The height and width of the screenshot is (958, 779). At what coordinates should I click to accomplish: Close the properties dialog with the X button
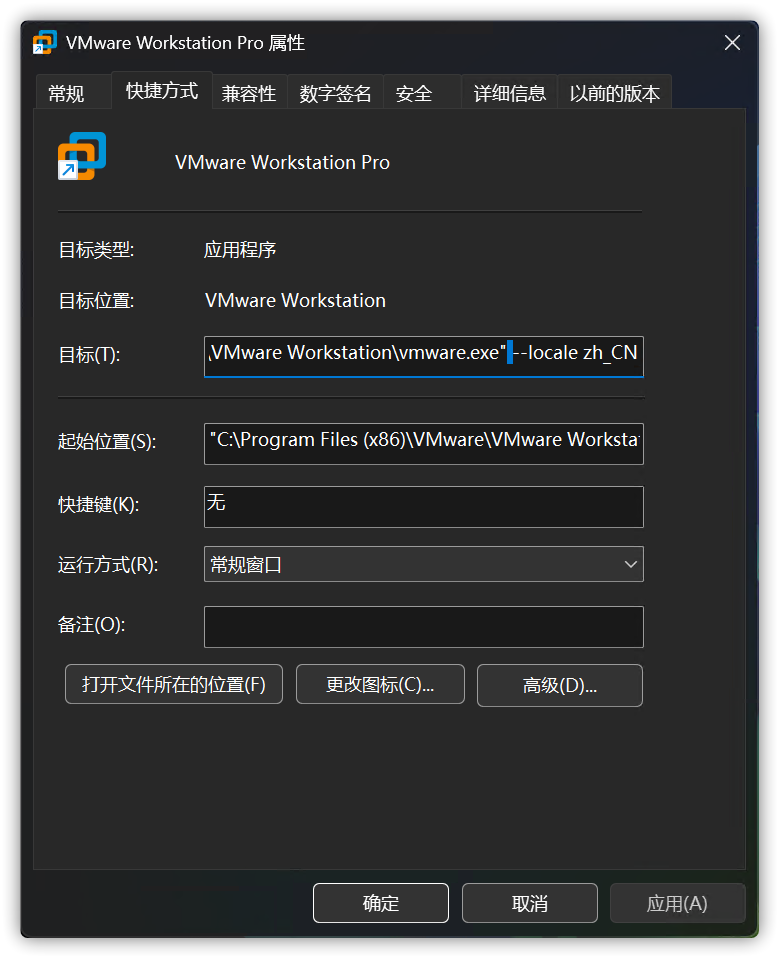732,43
